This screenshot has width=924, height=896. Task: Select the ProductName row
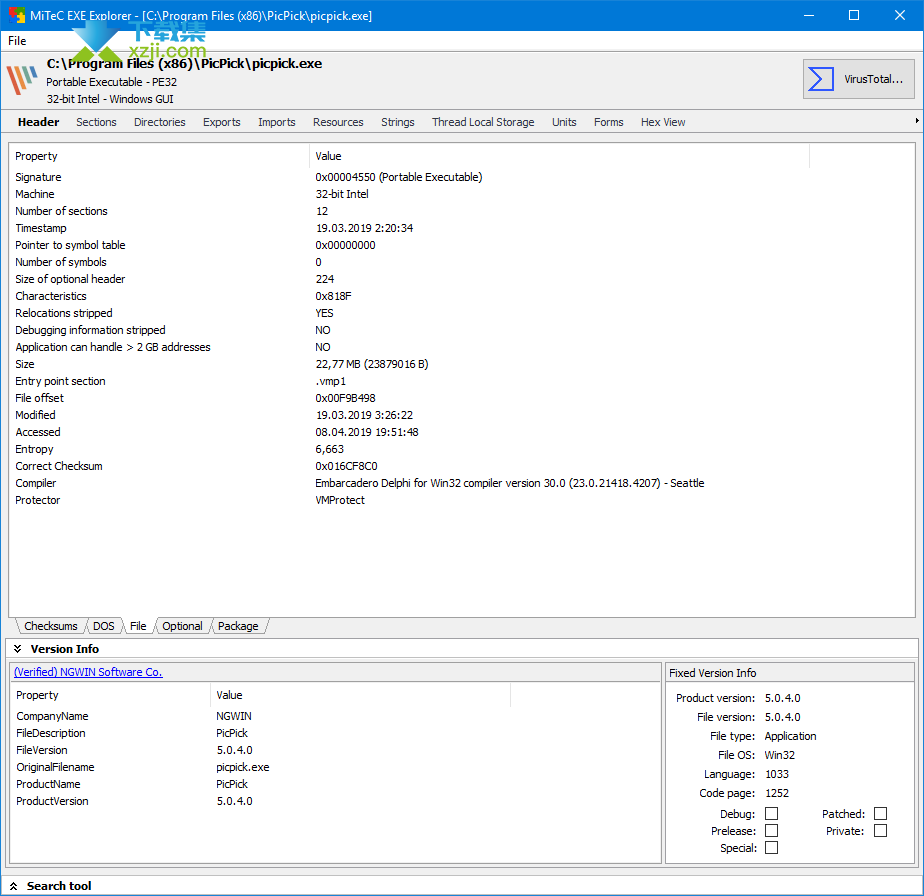pos(335,785)
